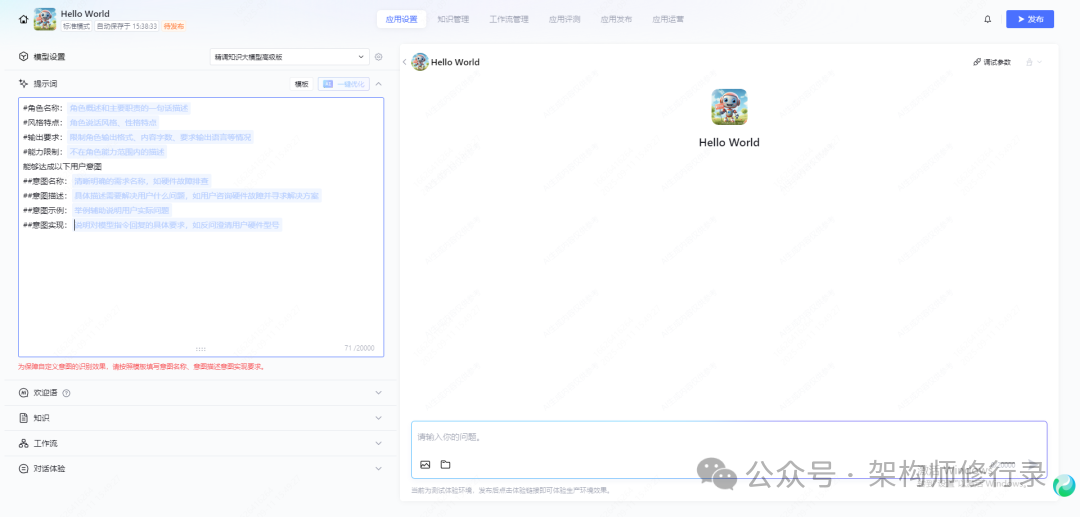The height and width of the screenshot is (517, 1080).
Task: Click the help question mark beside 欢迎语
Action: click(66, 393)
